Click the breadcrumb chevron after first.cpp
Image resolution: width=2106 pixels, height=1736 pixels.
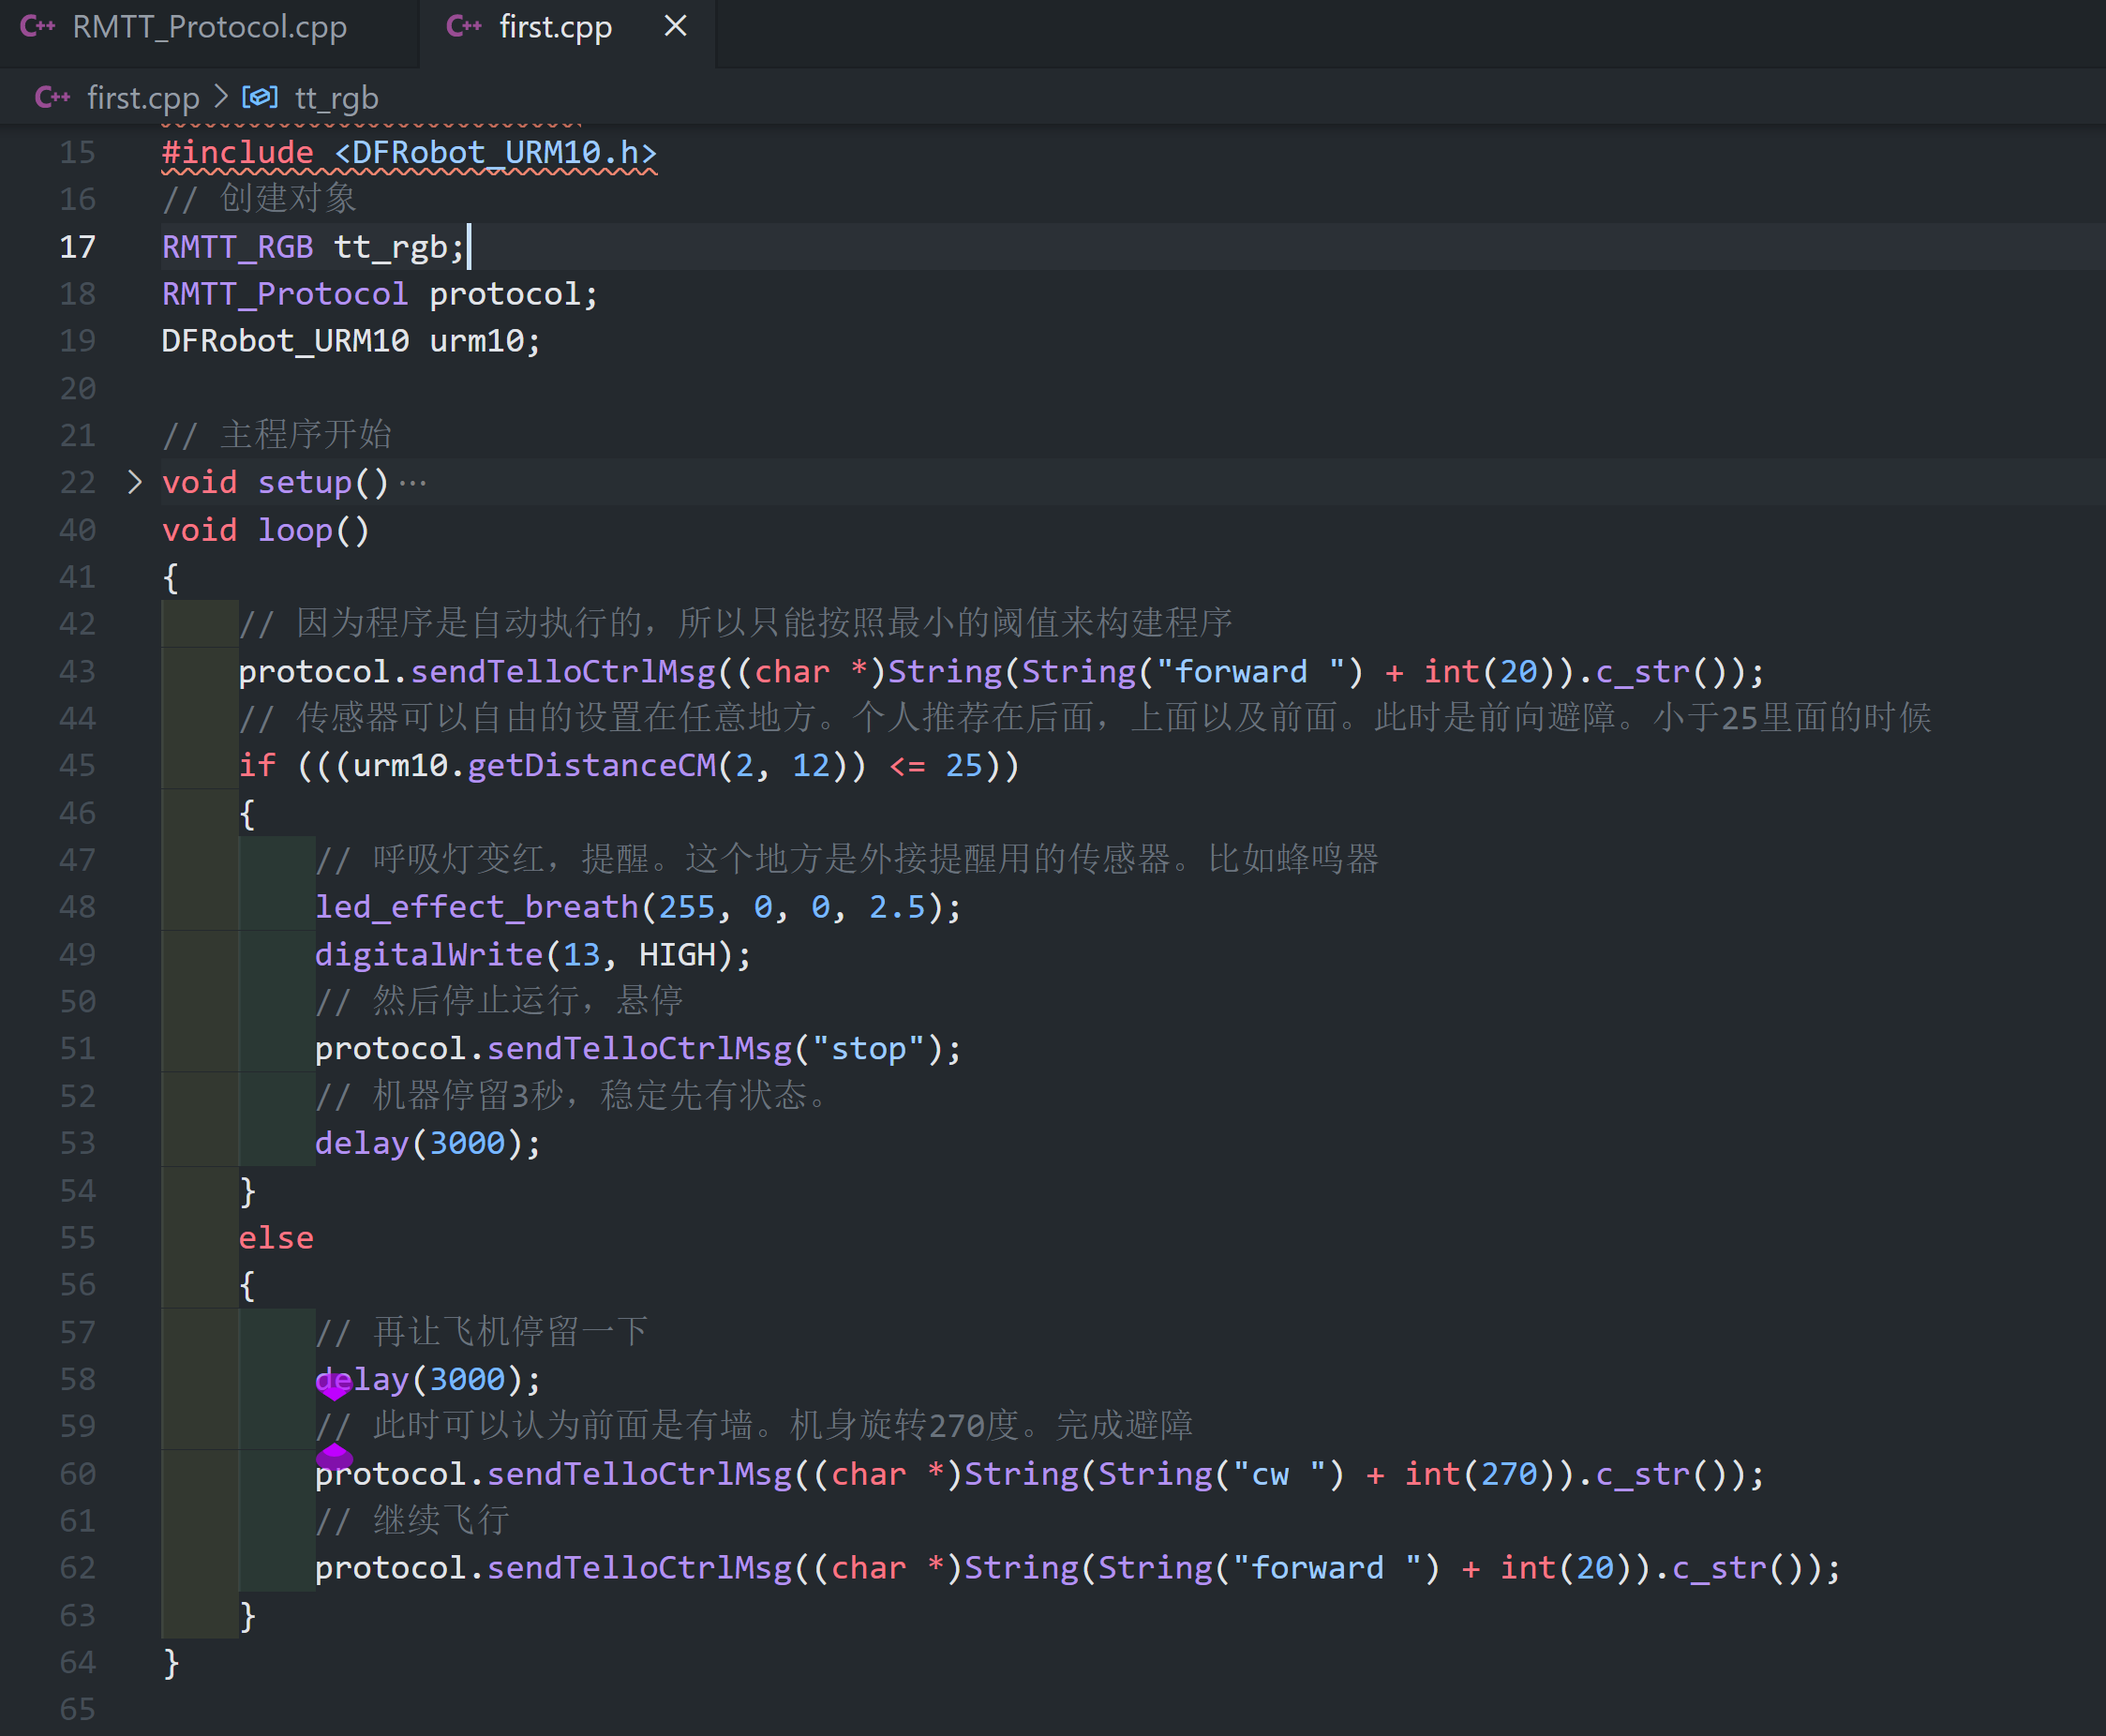coord(221,97)
